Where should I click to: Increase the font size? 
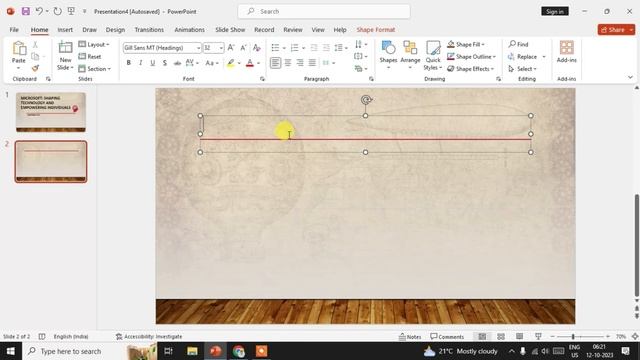pos(231,48)
